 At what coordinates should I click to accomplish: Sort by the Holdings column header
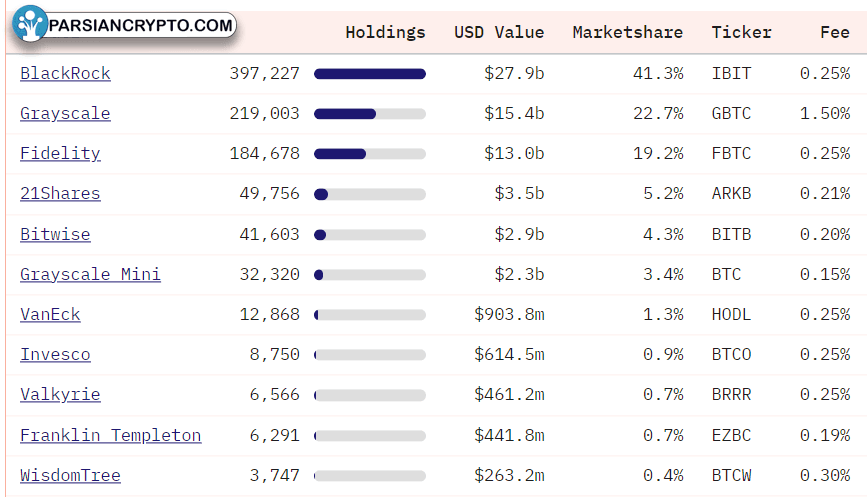point(385,33)
